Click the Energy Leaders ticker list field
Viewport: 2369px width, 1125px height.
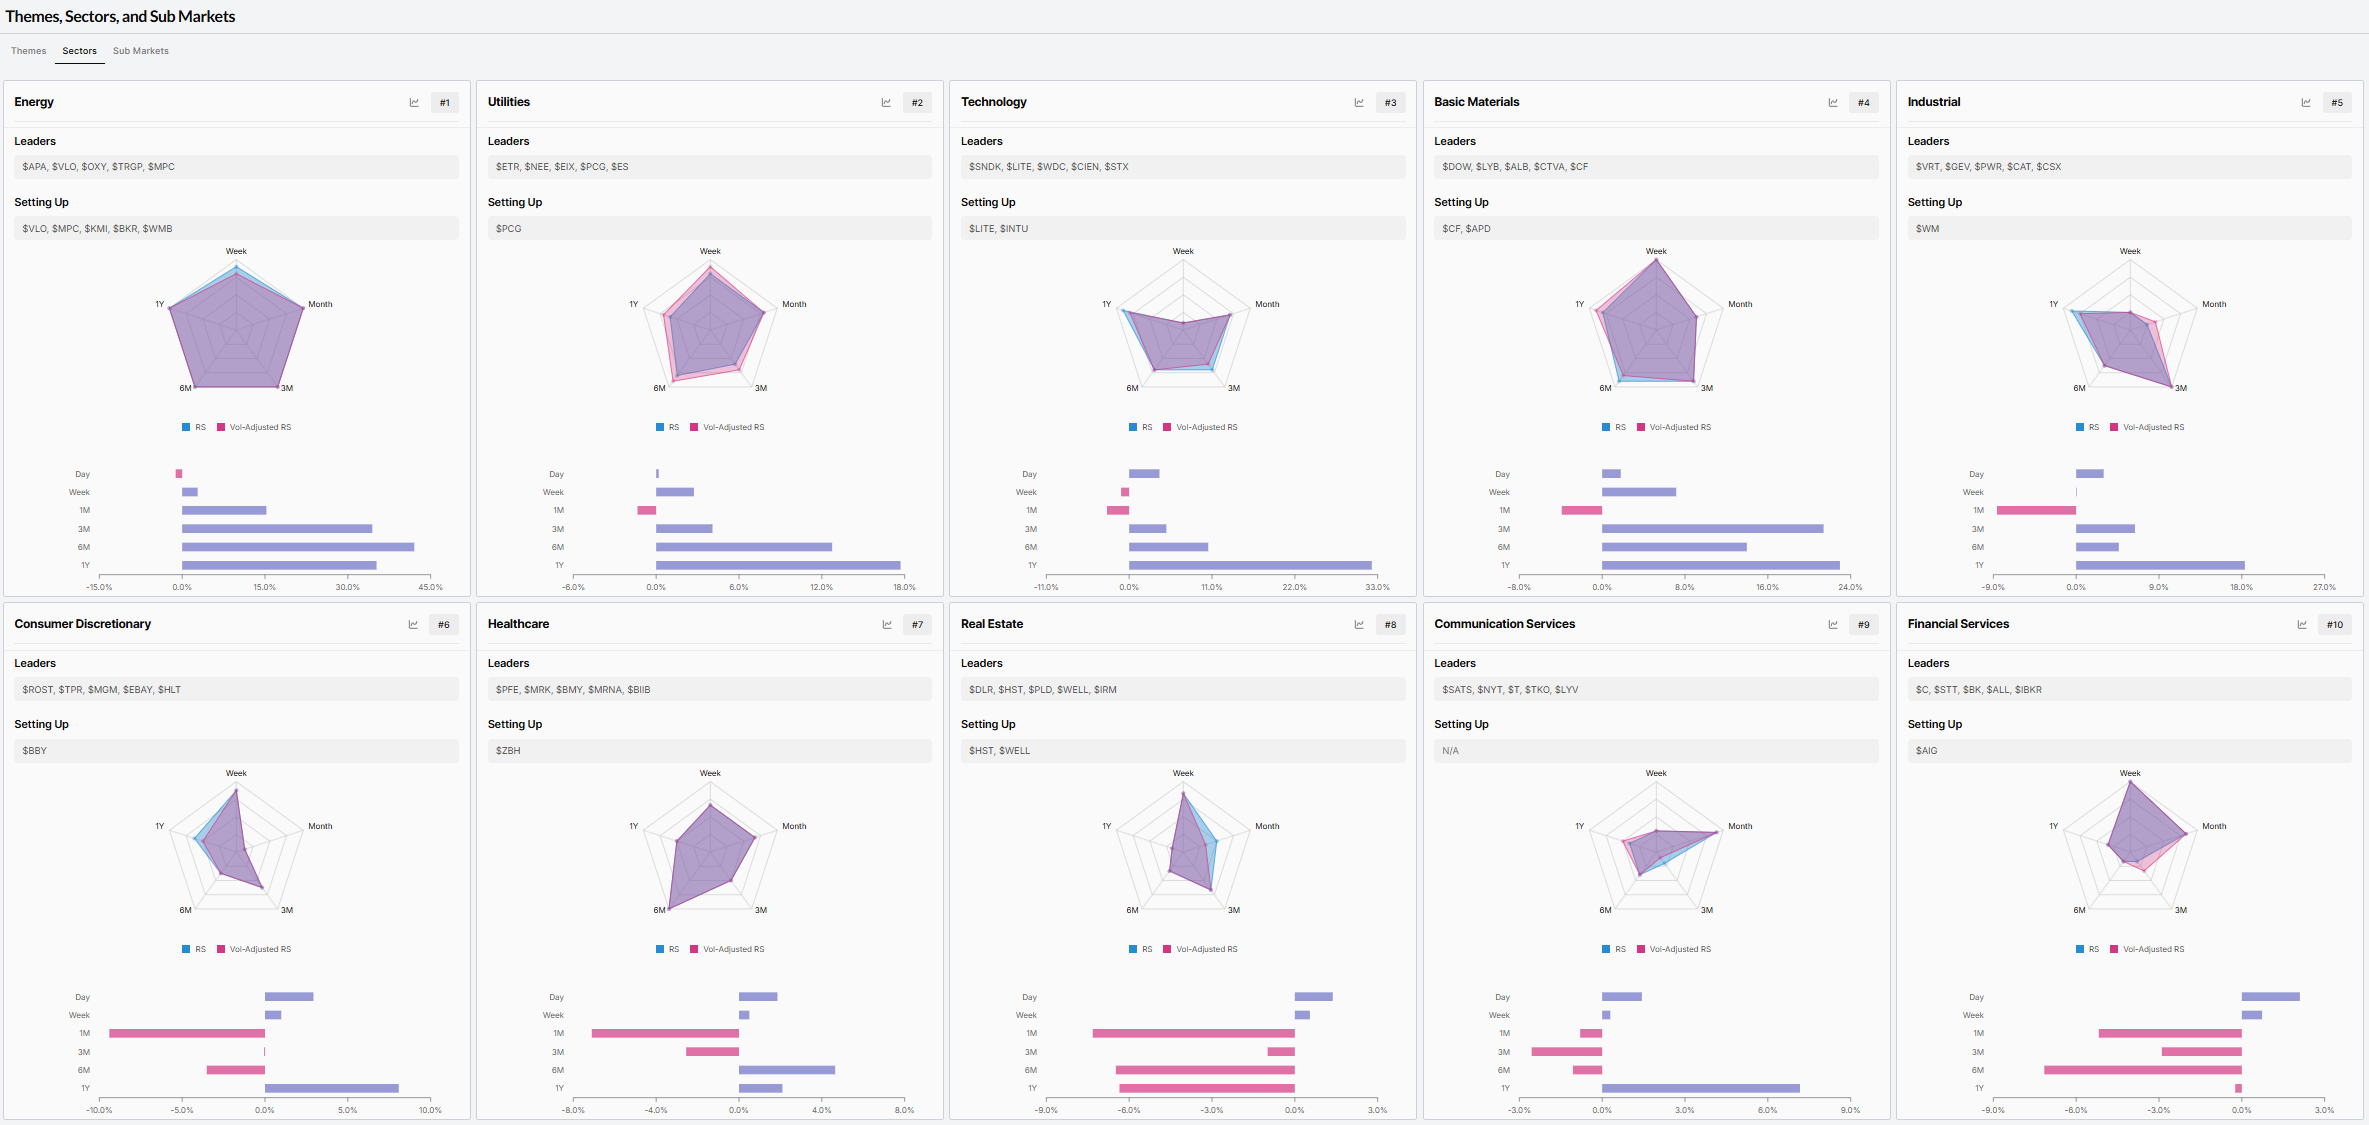pos(236,167)
